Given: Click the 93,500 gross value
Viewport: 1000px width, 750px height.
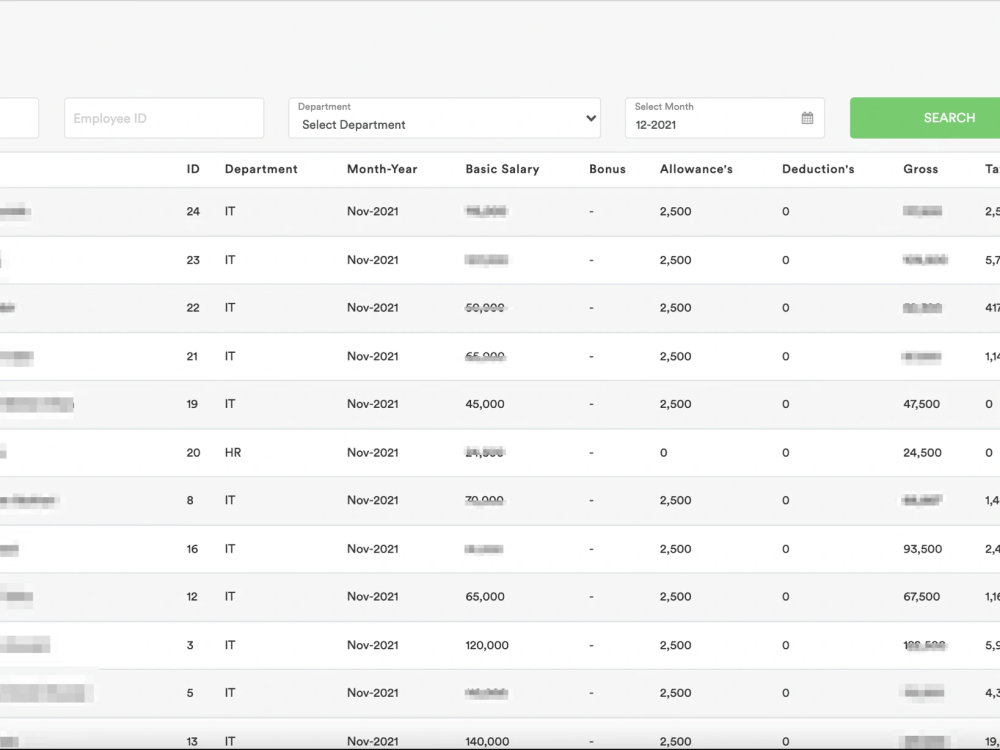Looking at the screenshot, I should point(922,549).
